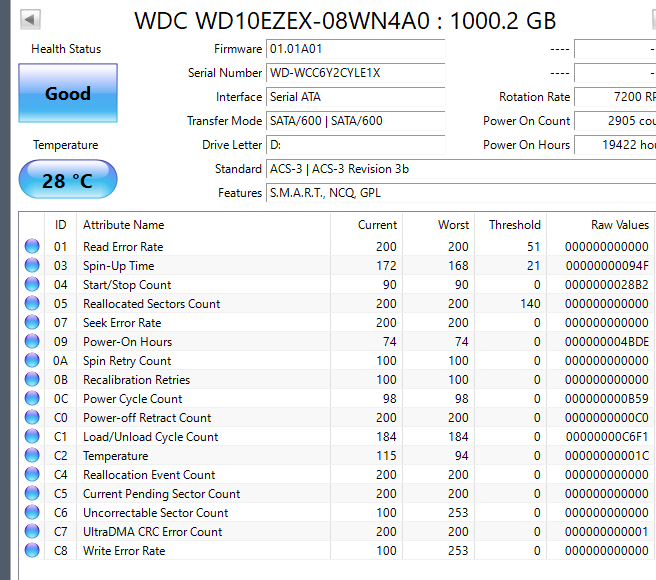Select the Write Error Rate attribute name
Screen dimensions: 656x580
point(124,551)
